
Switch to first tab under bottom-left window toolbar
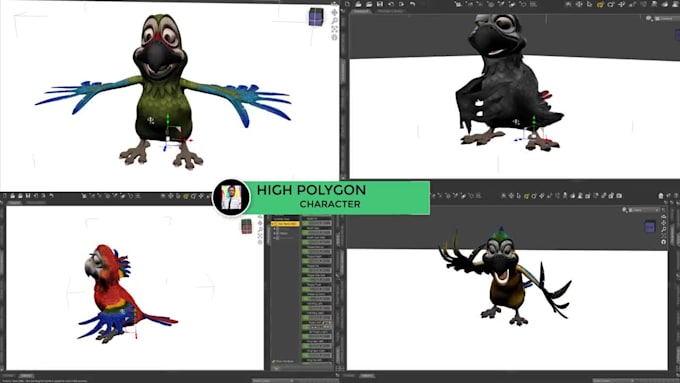(14, 203)
